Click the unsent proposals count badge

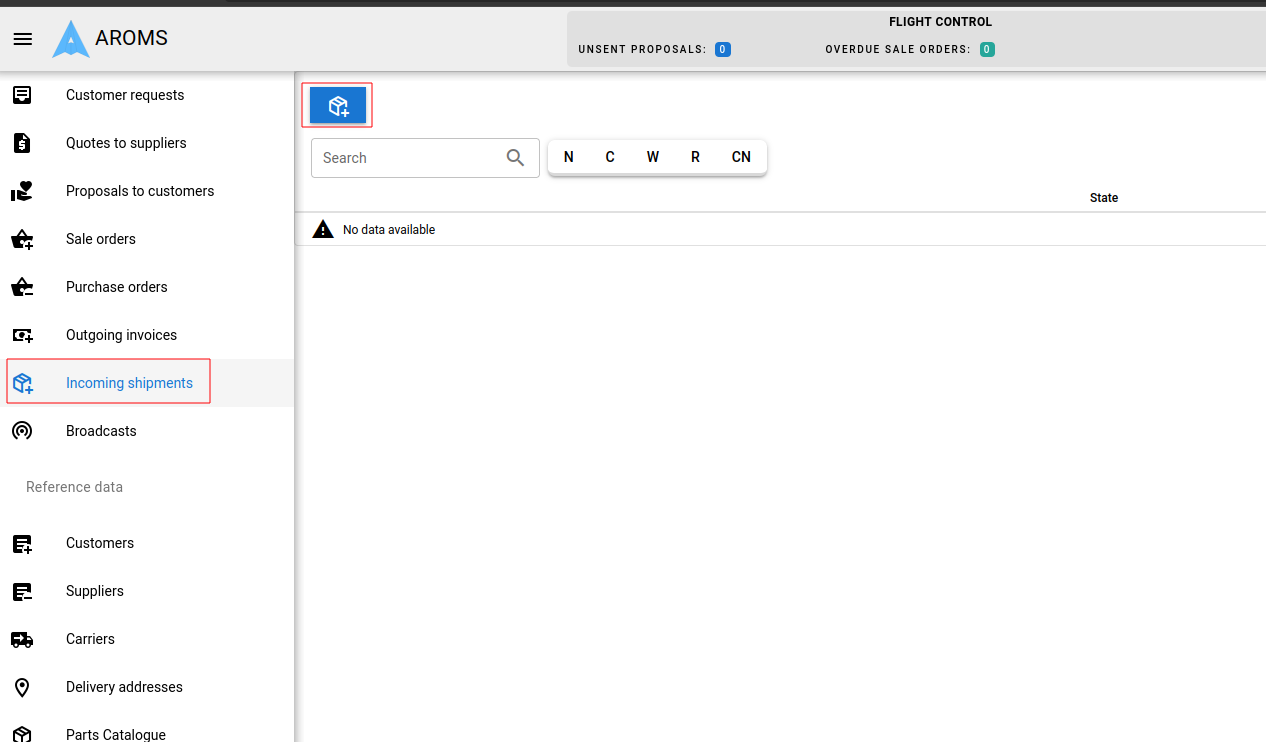click(722, 49)
